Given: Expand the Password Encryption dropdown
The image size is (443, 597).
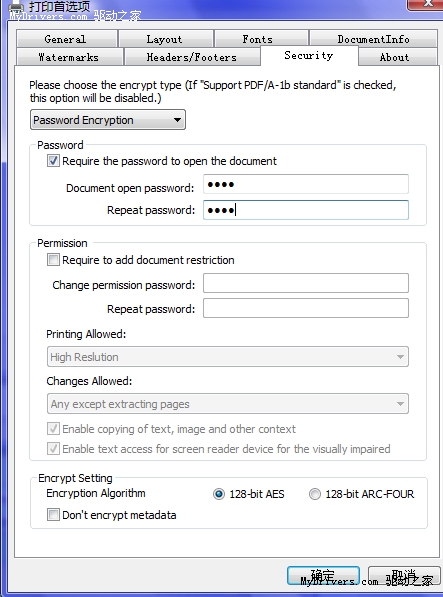Looking at the screenshot, I should pyautogui.click(x=108, y=120).
